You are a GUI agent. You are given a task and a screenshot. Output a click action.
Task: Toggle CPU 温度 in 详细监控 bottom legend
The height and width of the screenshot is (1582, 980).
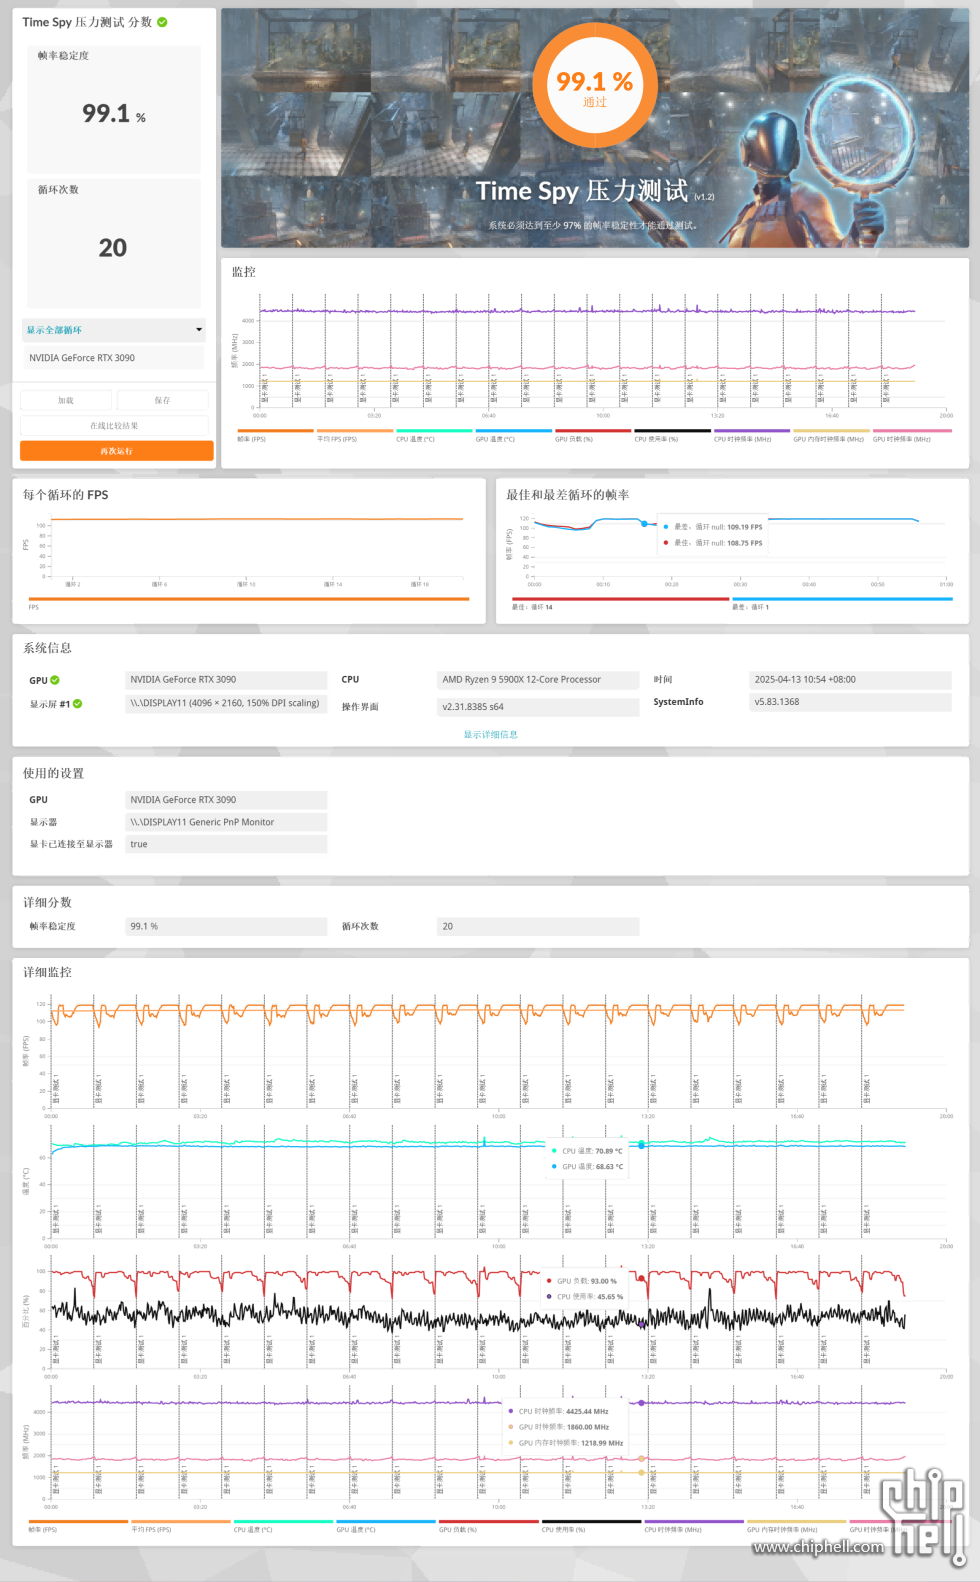coord(283,1526)
